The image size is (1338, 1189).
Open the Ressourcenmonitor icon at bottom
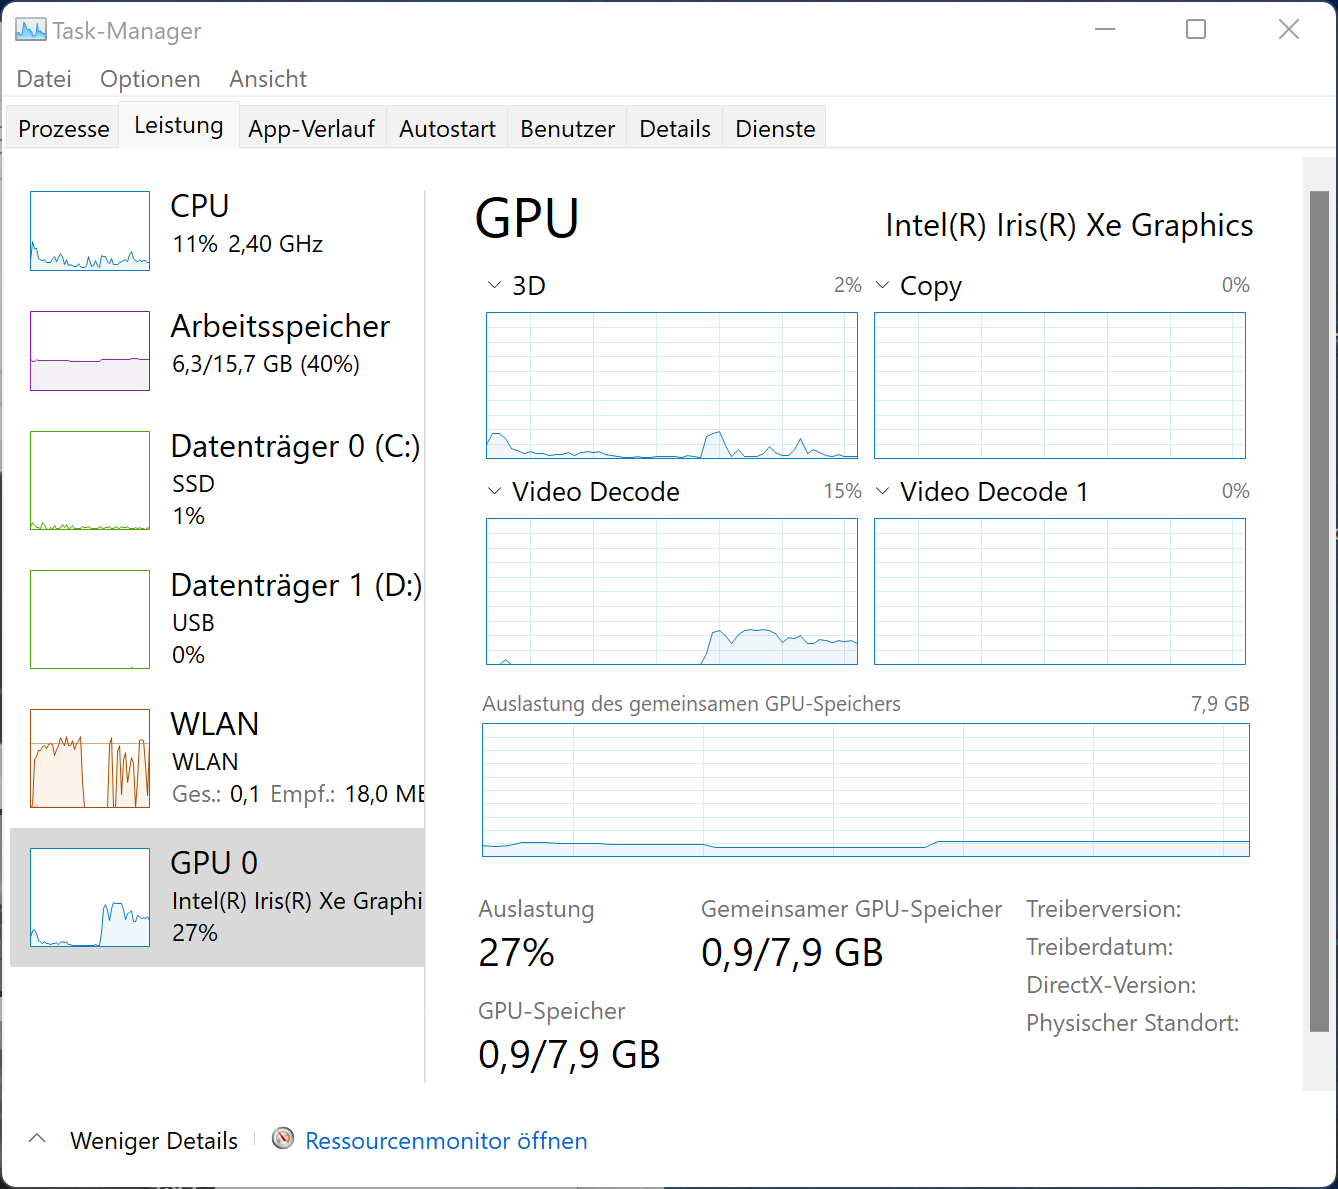(284, 1139)
